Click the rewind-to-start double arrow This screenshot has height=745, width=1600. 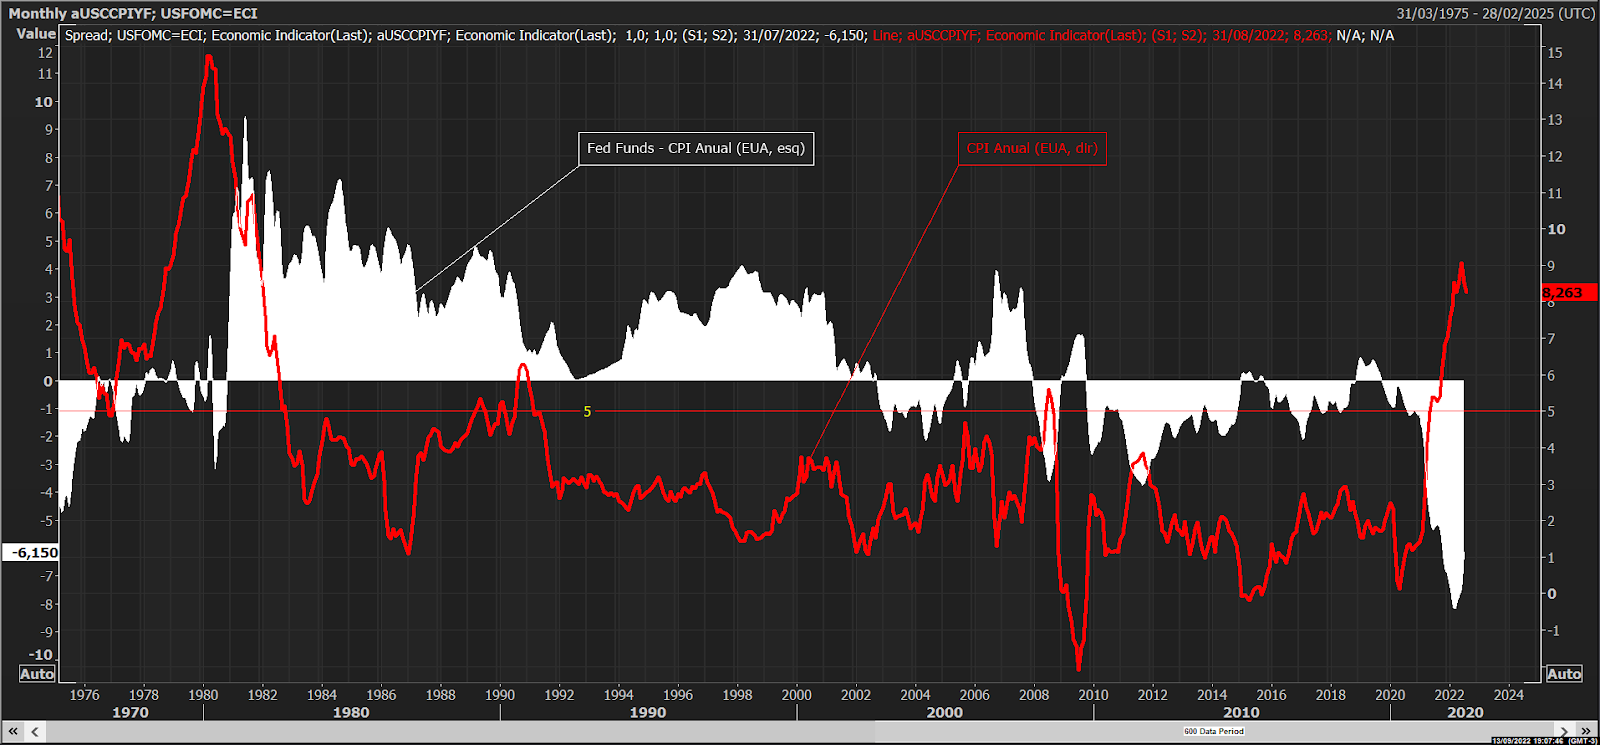point(13,731)
